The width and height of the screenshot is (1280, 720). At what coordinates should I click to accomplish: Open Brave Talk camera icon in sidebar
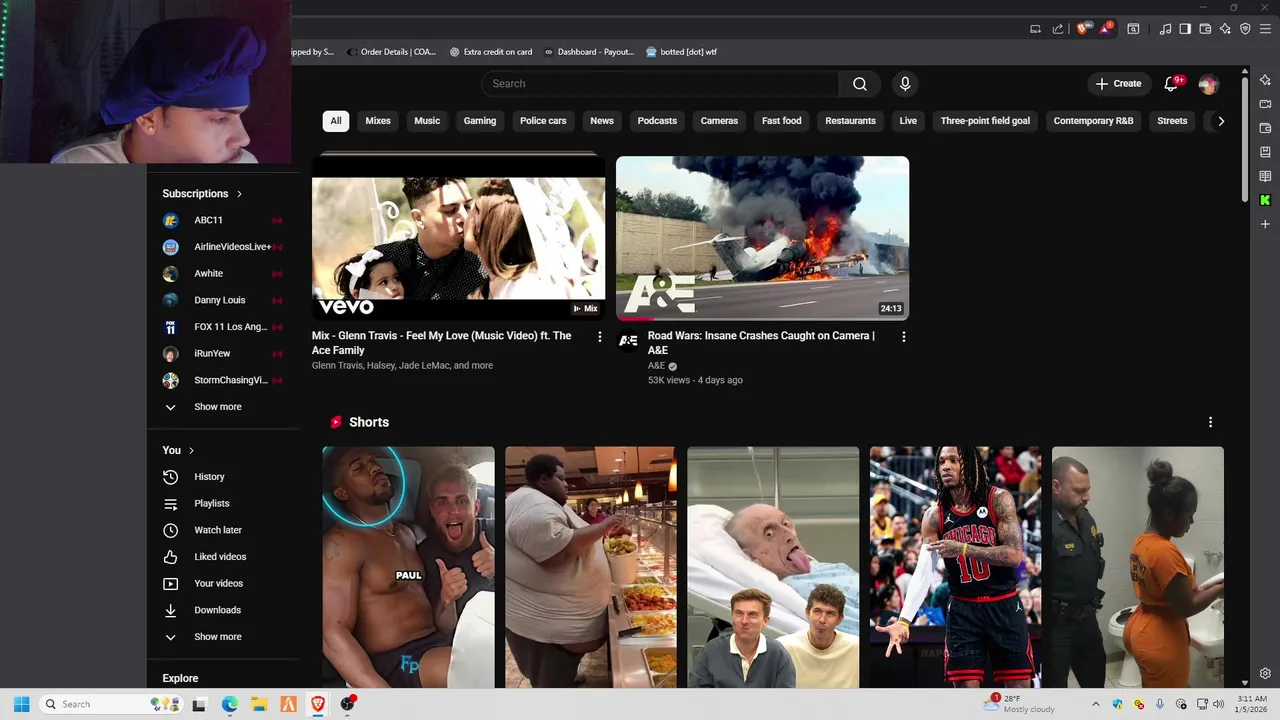tap(1265, 104)
